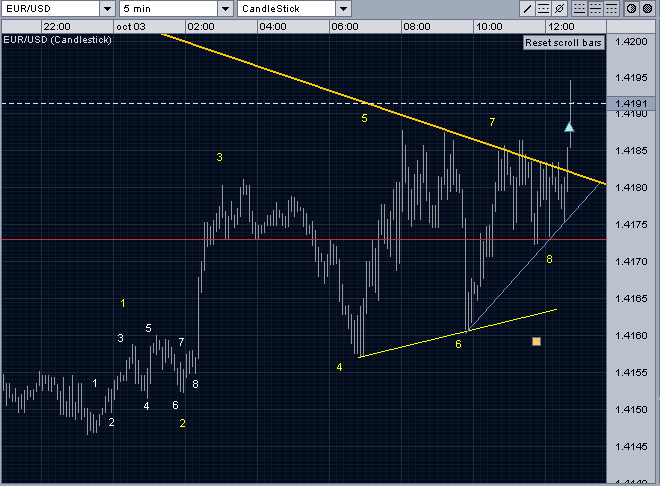
Task: Choose line style with solid top line
Action: (611, 8)
